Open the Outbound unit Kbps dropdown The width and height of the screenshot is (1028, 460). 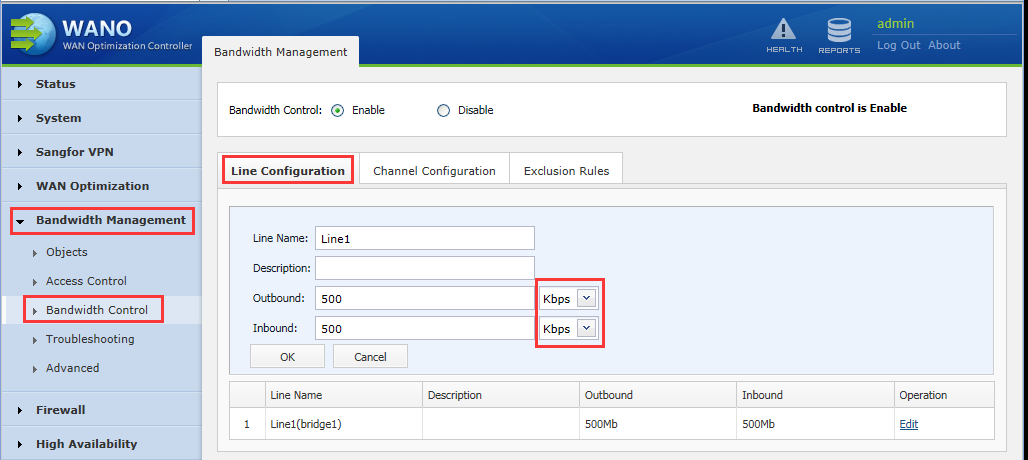(x=587, y=298)
